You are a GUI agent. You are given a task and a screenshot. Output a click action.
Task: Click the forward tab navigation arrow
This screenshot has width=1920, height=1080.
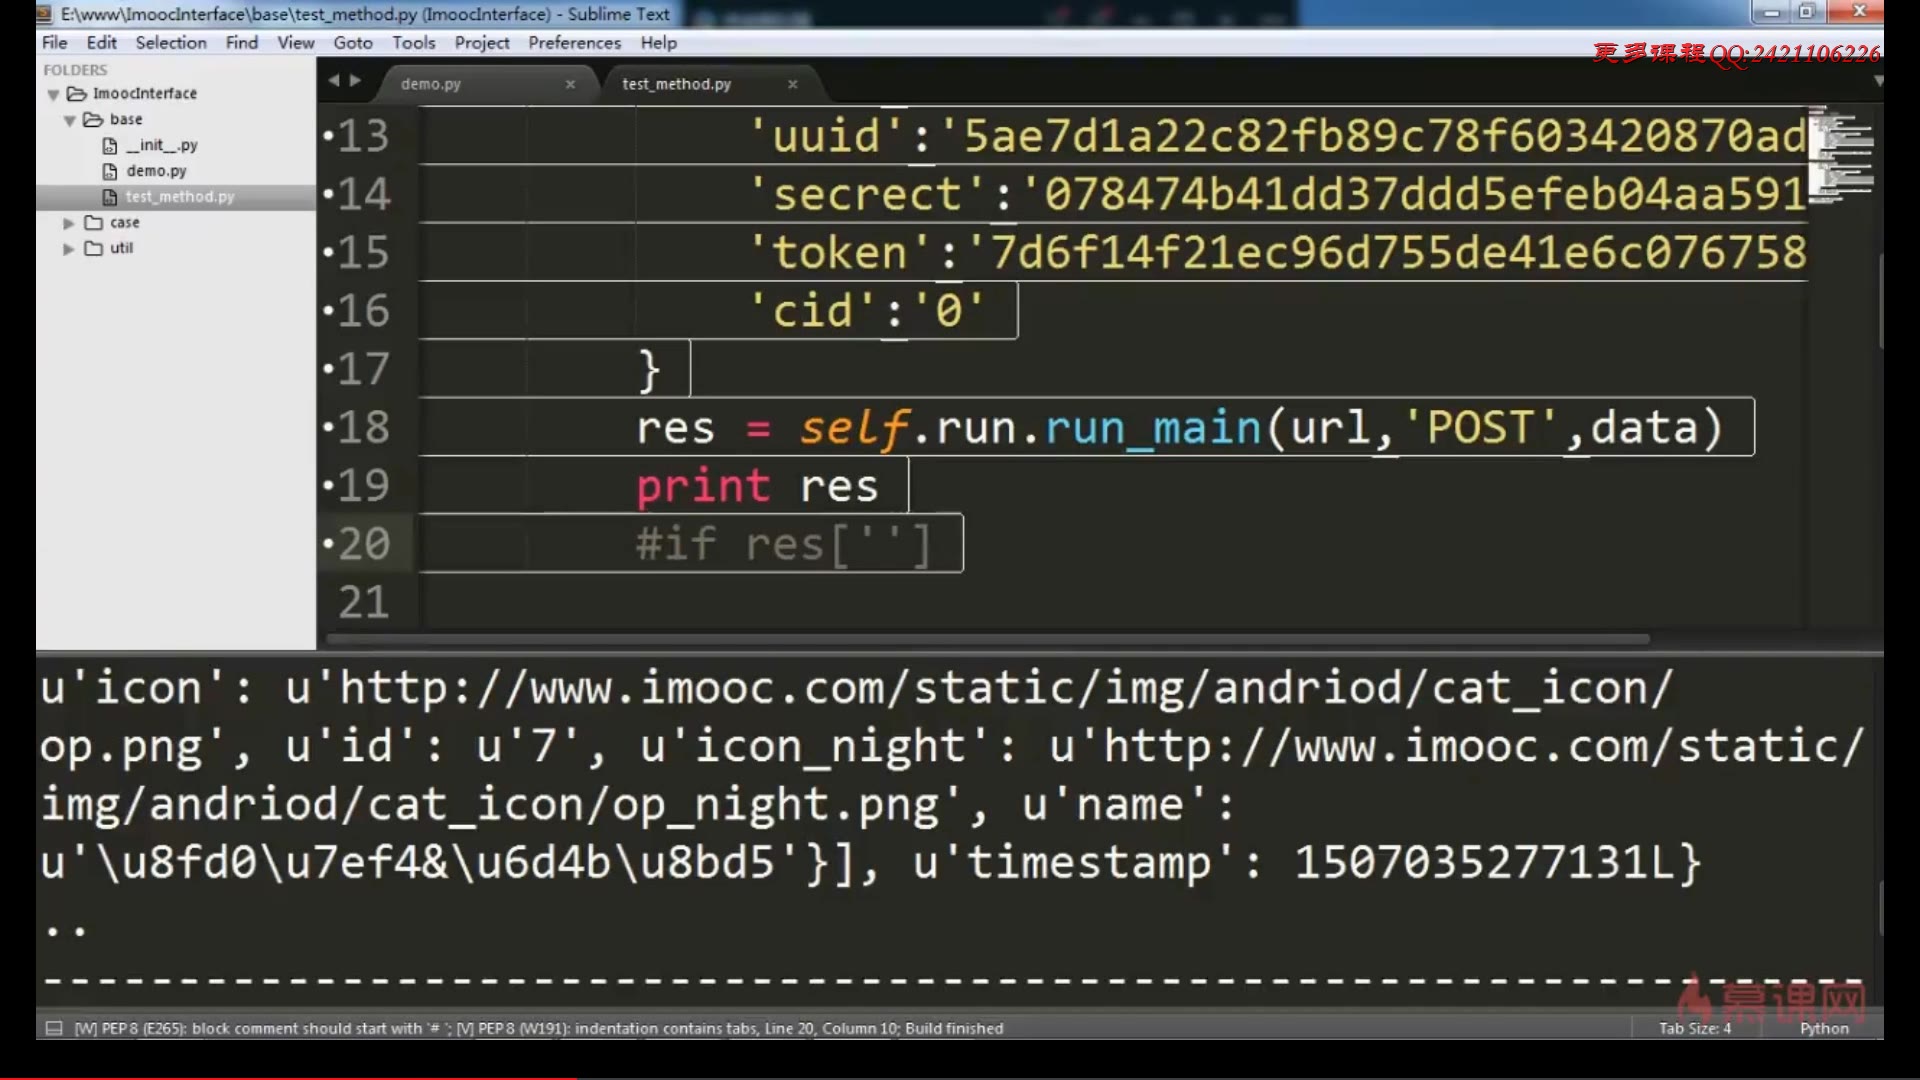(x=355, y=81)
